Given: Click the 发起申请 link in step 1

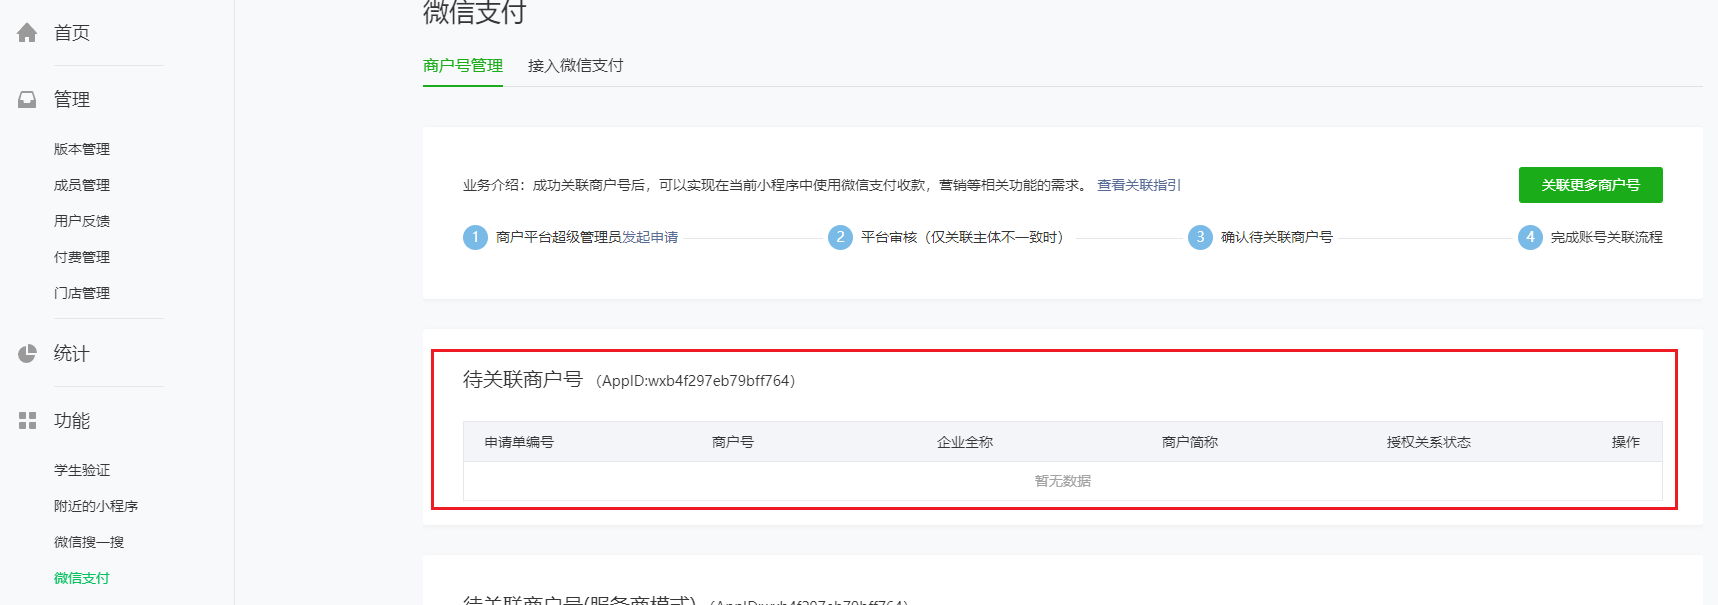Looking at the screenshot, I should [x=650, y=237].
